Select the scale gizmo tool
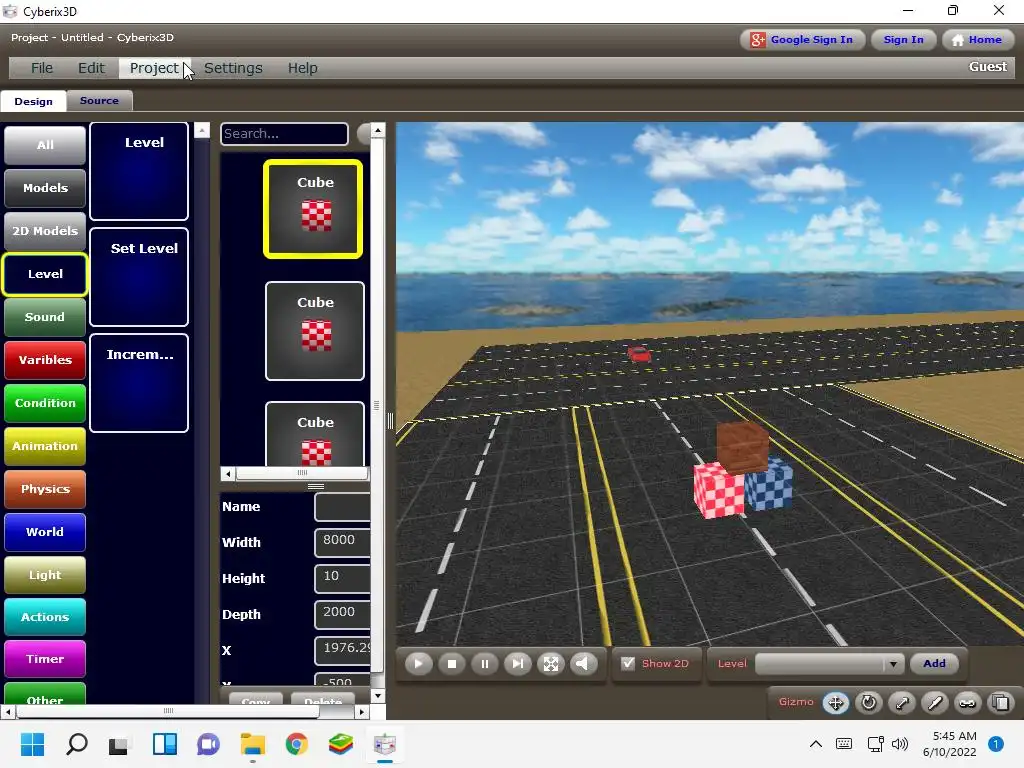Viewport: 1024px width, 768px height. pos(902,703)
